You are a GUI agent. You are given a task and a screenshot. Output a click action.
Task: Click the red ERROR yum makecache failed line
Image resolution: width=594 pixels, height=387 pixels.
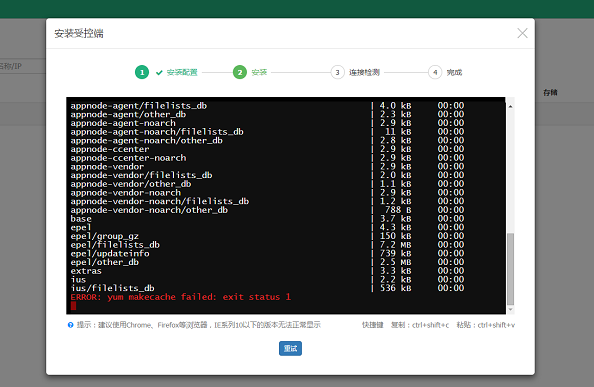point(181,297)
